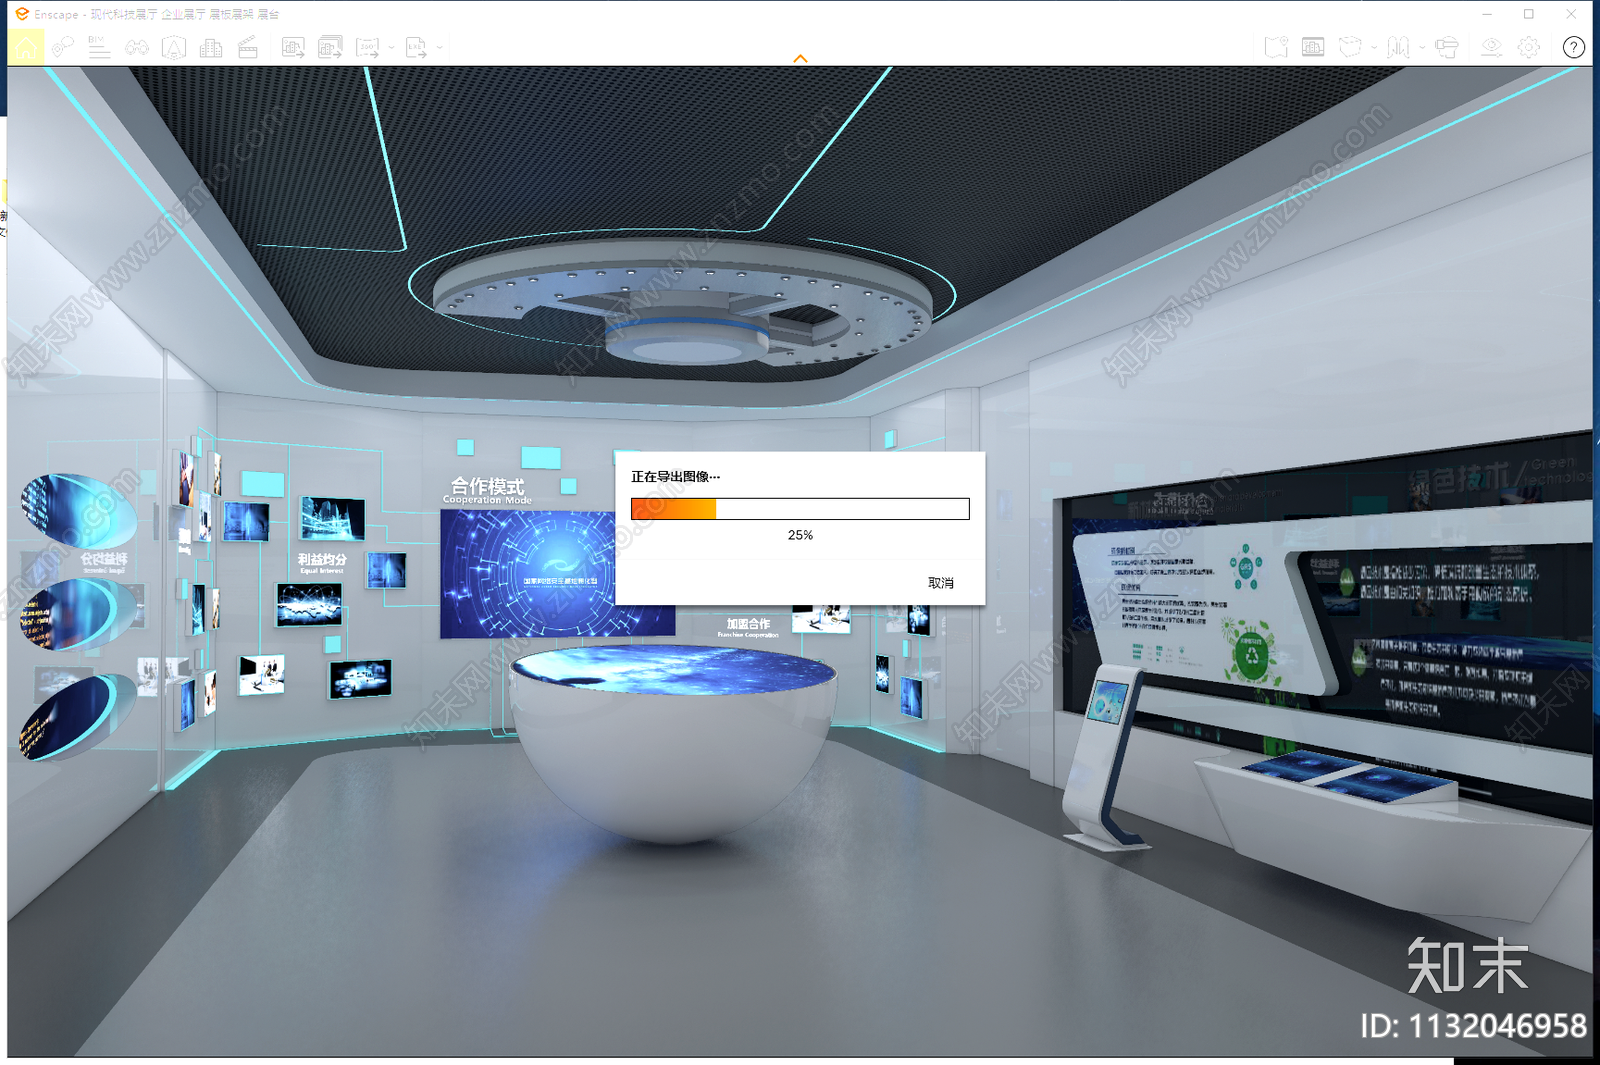This screenshot has height=1065, width=1600.
Task: Click the double-arch icon
Action: click(x=1399, y=47)
